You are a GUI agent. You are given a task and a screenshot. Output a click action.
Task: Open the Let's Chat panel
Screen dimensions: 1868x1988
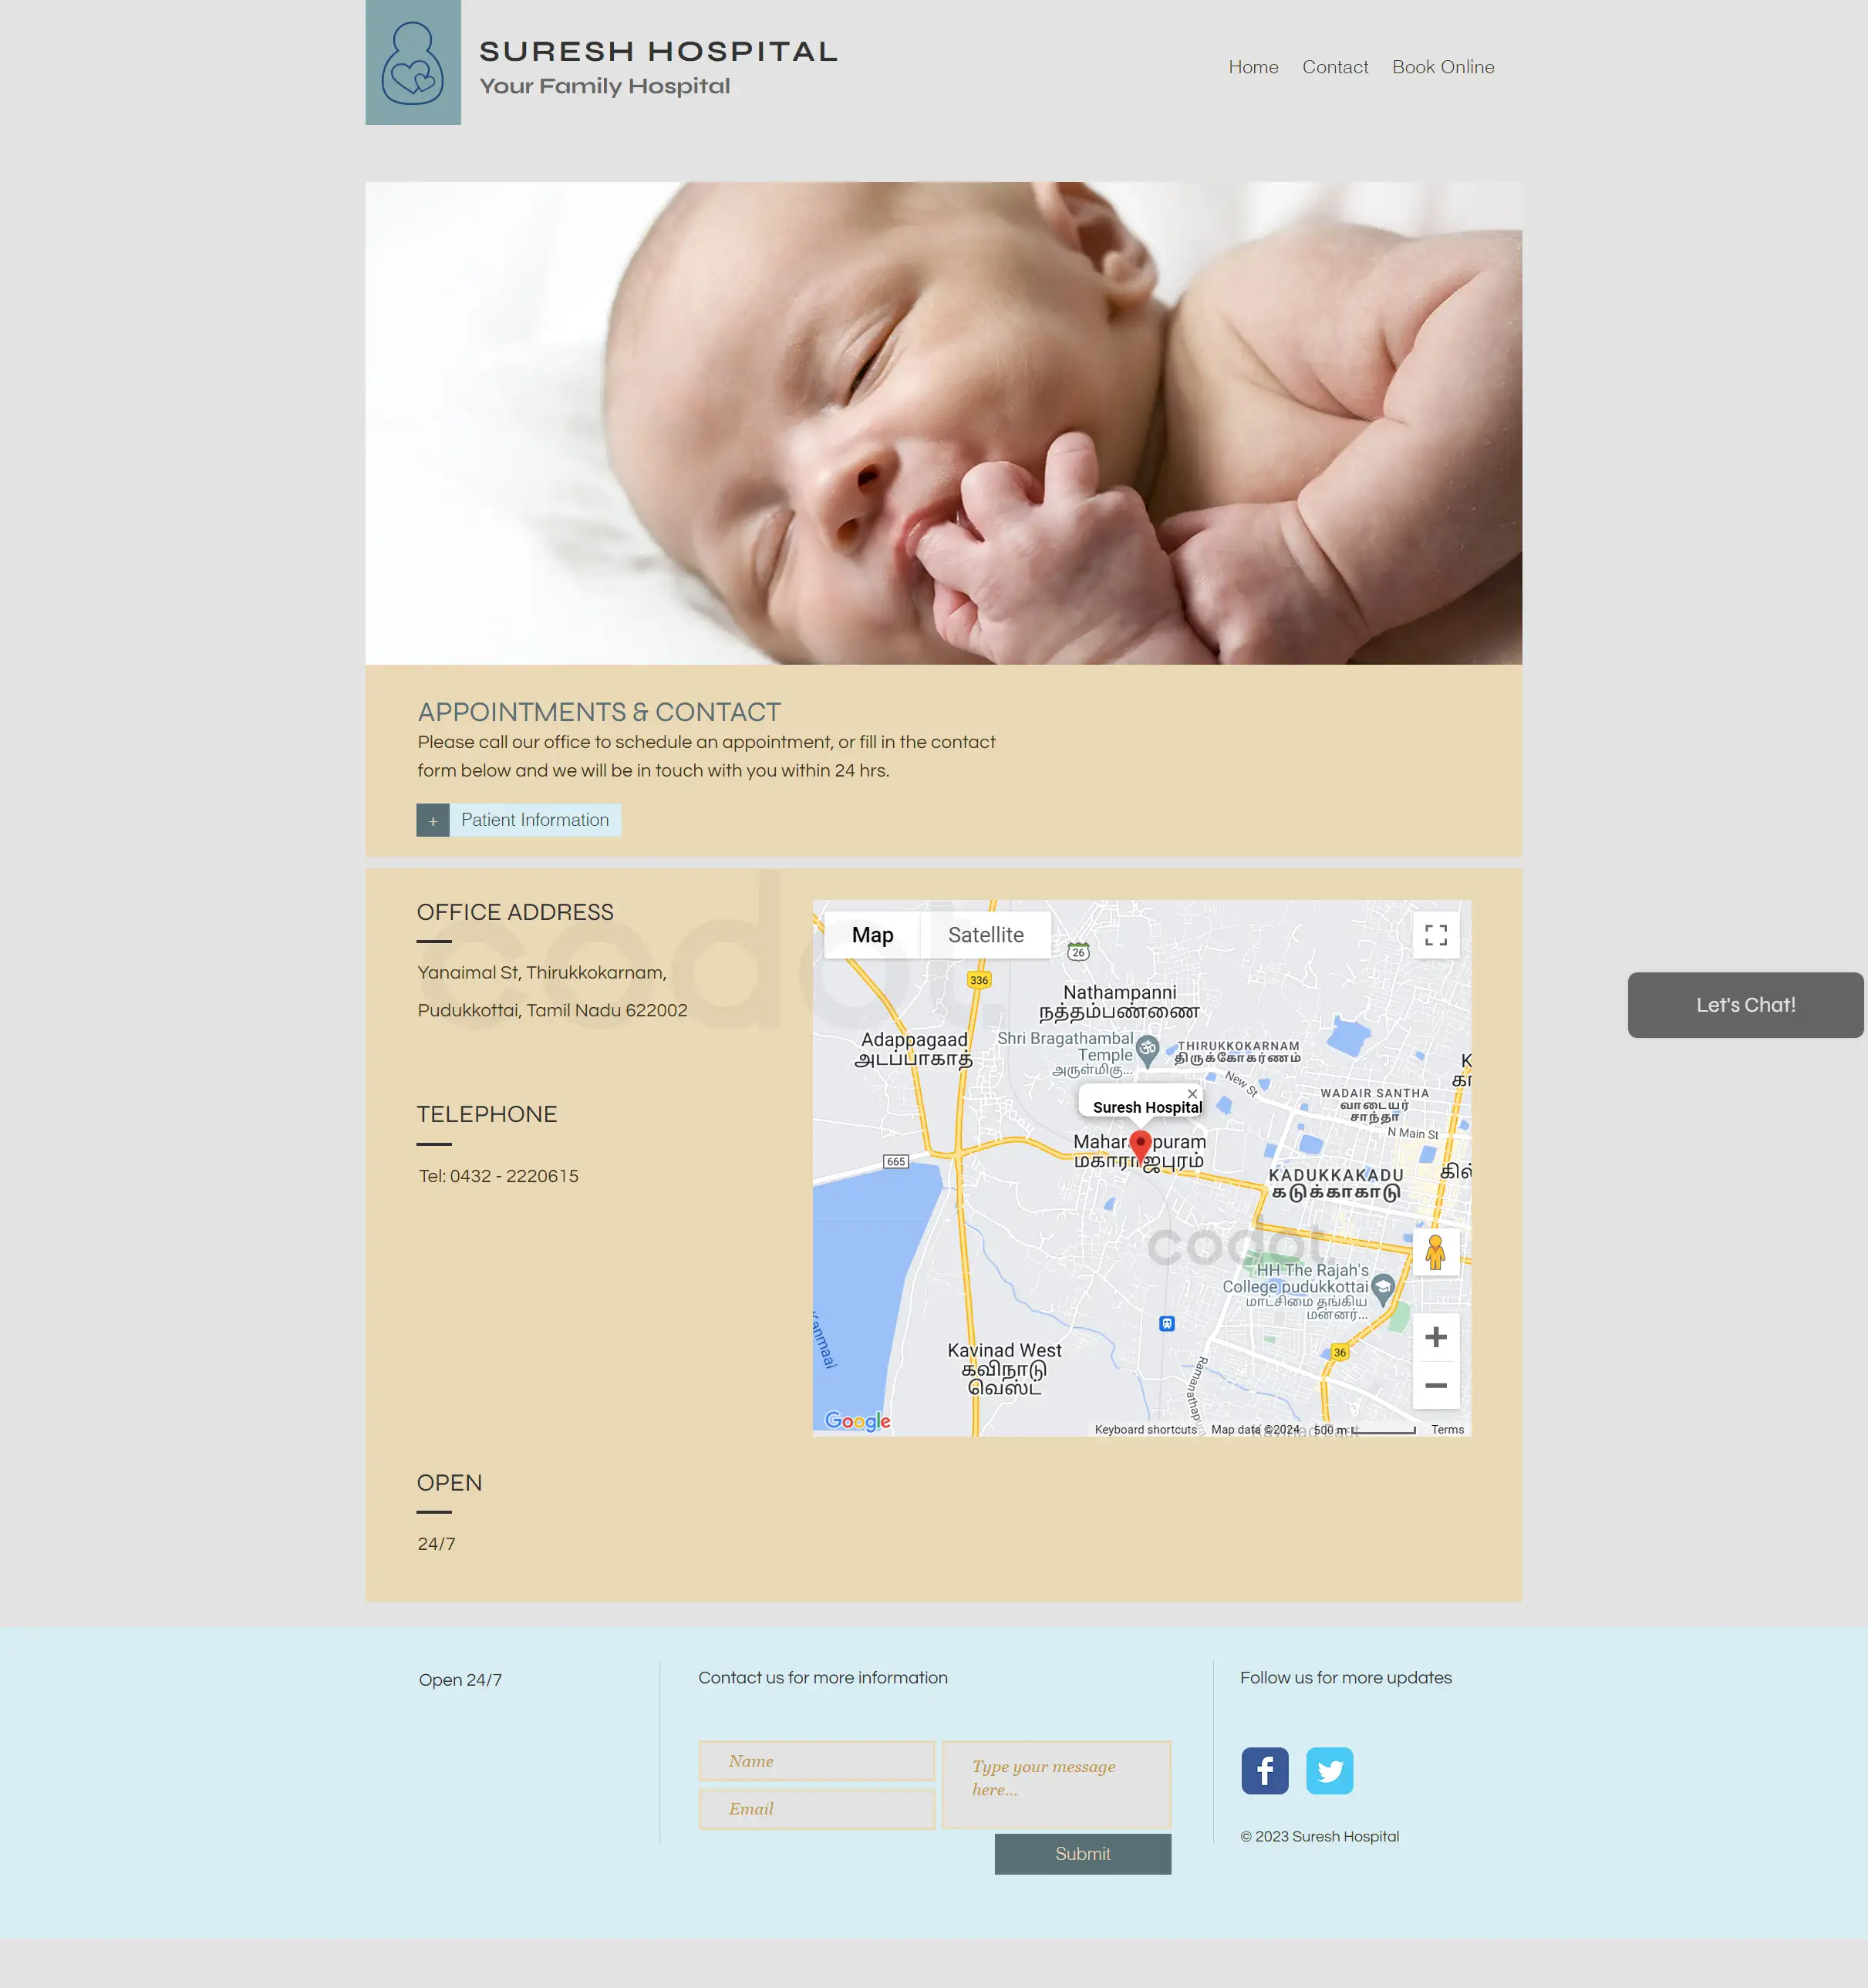coord(1745,1004)
